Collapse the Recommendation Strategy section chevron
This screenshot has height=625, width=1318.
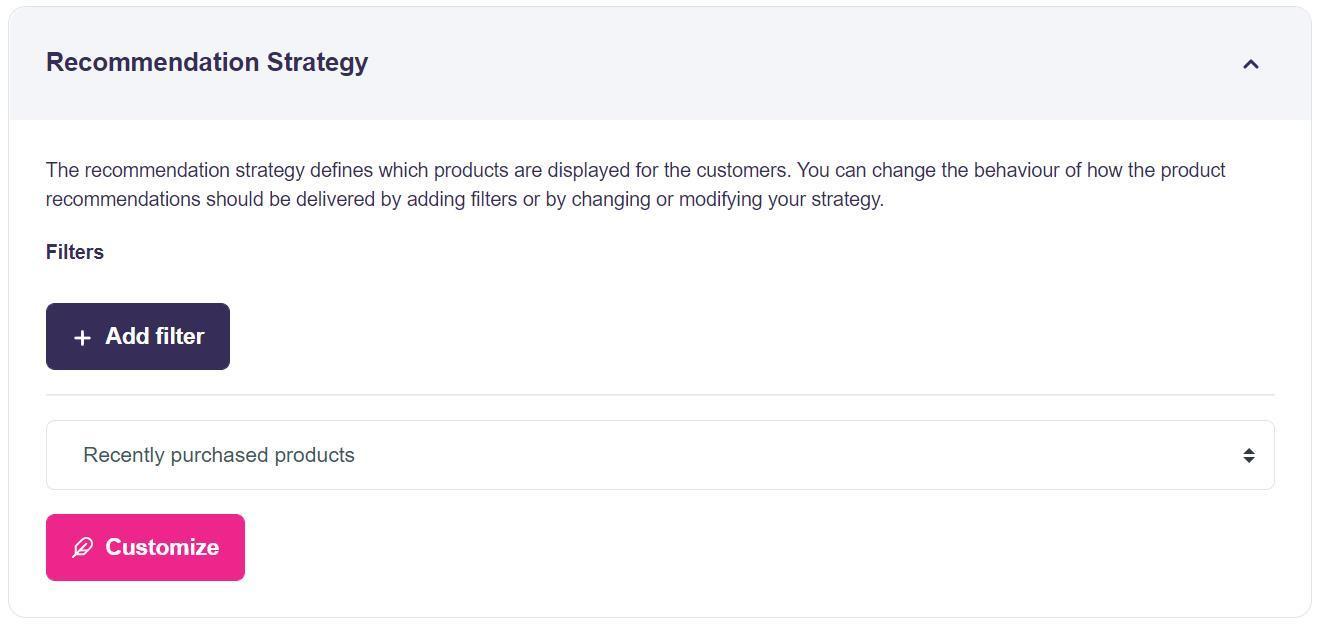click(1250, 64)
